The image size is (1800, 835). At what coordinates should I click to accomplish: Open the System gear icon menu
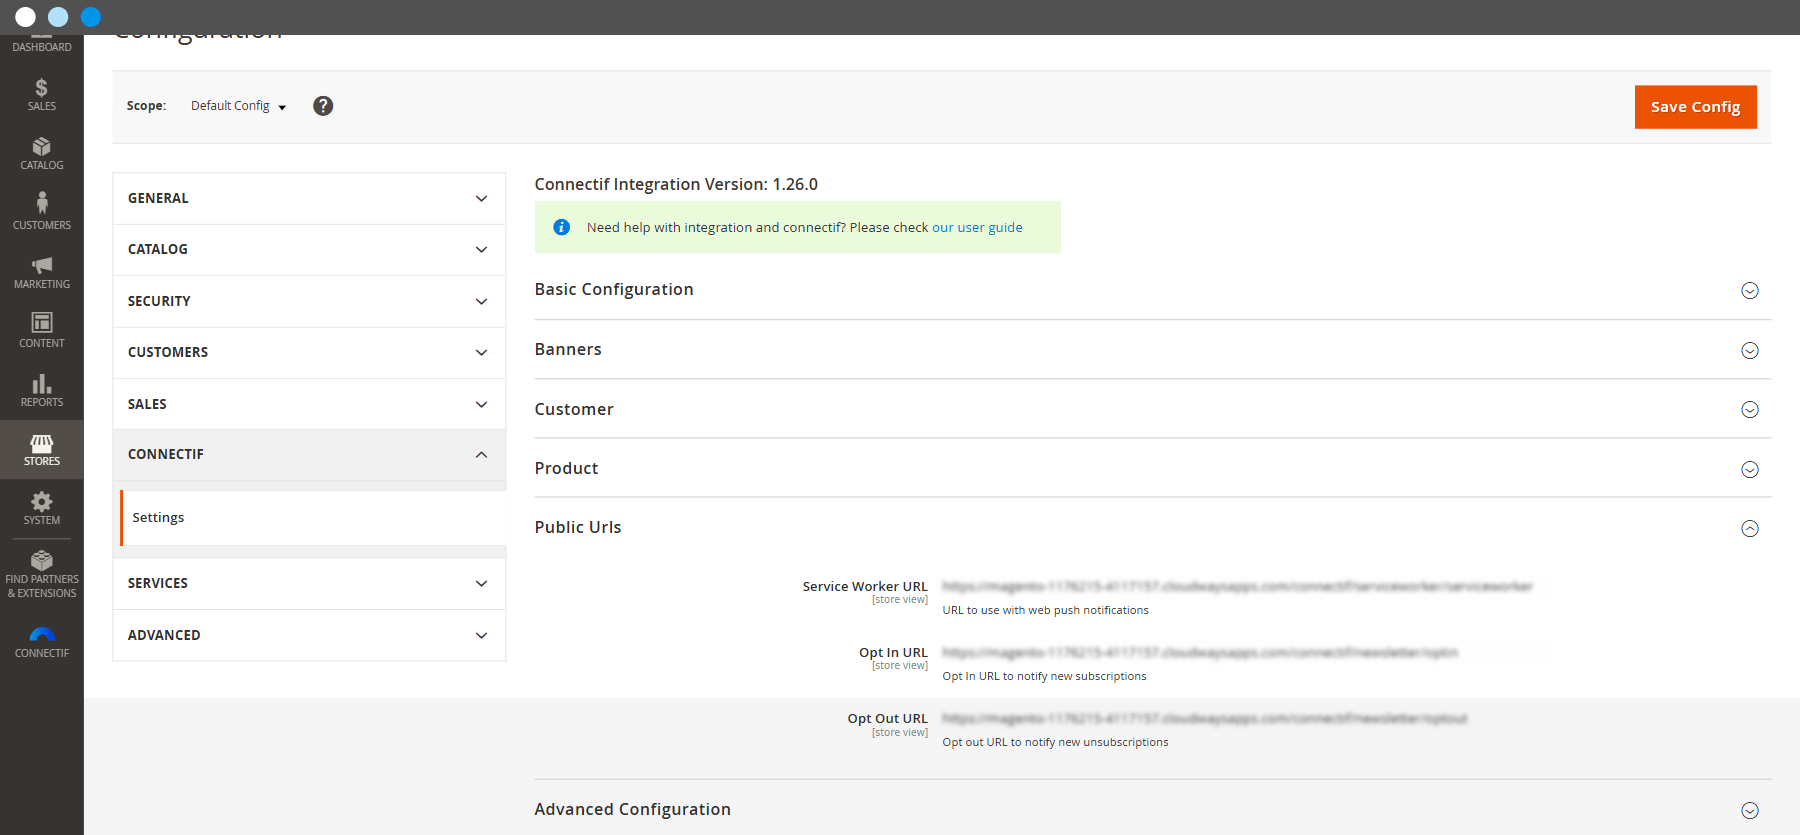coord(42,508)
